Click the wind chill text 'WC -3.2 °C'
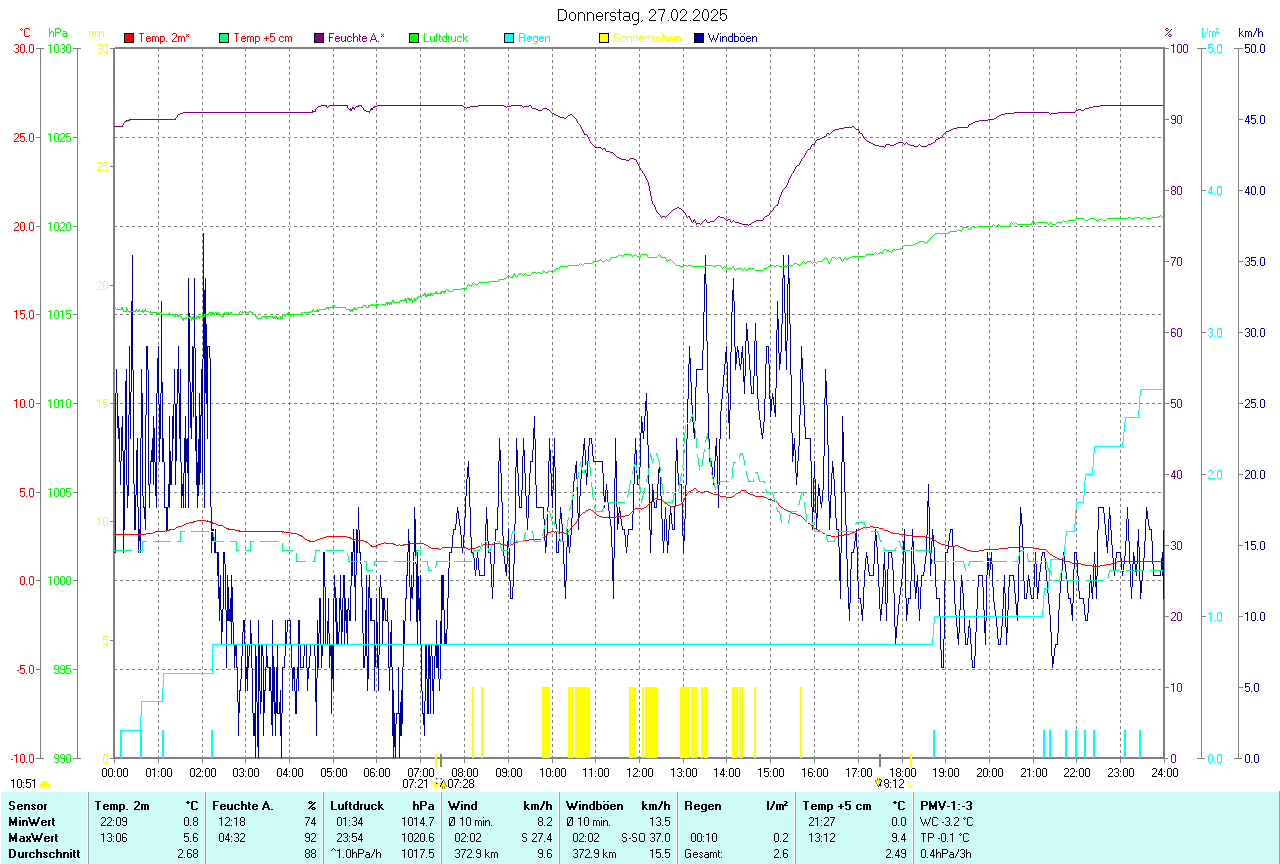 pos(946,821)
